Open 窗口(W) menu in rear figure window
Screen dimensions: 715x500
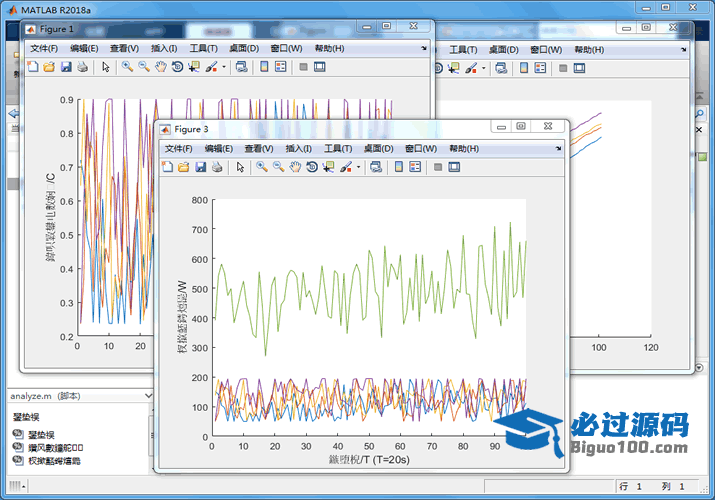546,50
